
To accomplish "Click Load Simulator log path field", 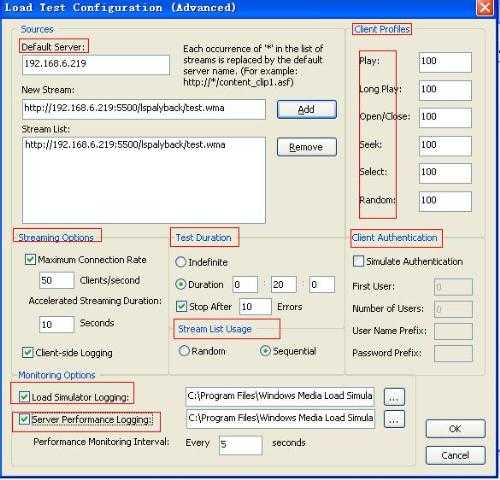I will click(280, 396).
